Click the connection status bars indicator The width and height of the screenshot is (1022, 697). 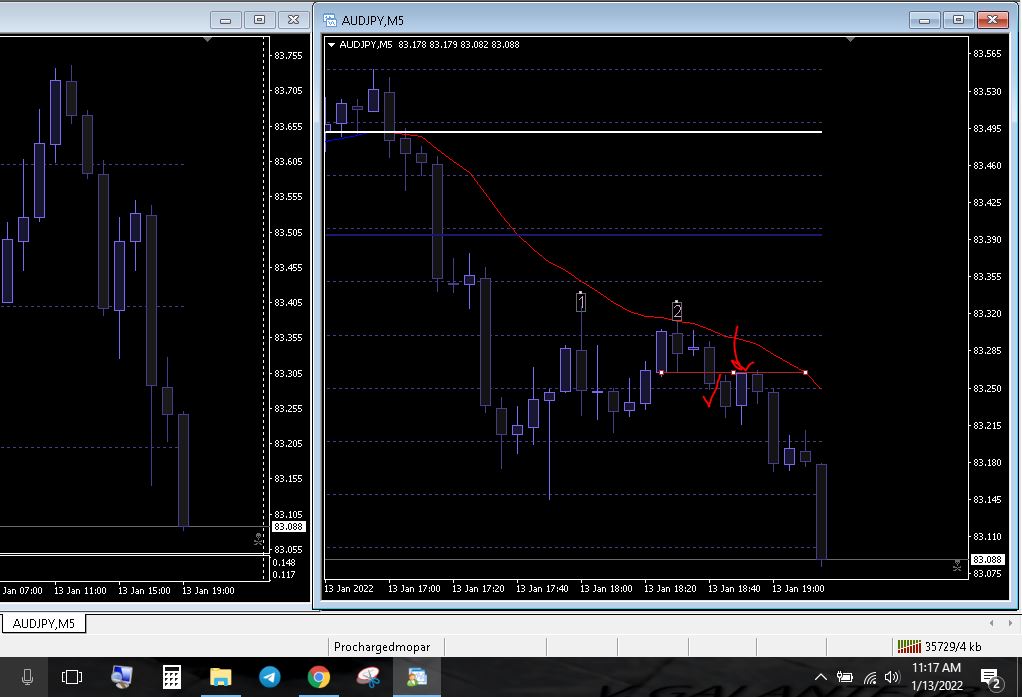click(909, 646)
